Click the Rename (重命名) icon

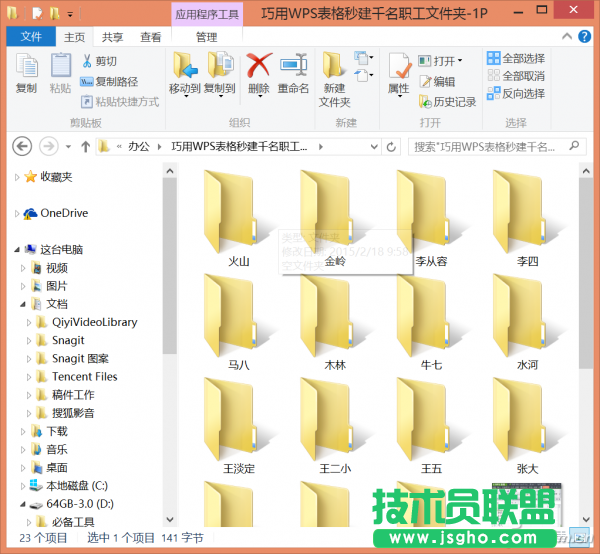(x=293, y=64)
